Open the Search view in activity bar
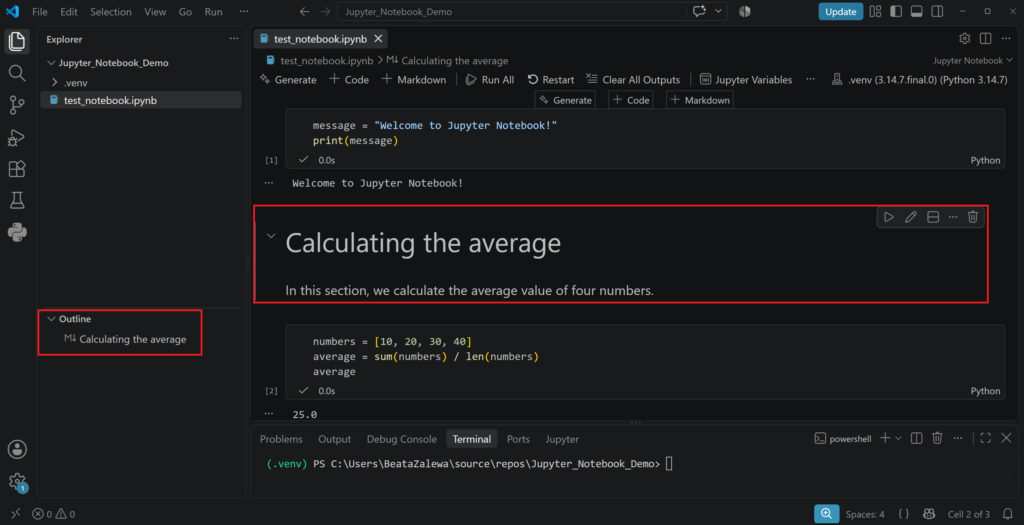The height and width of the screenshot is (525, 1024). (x=17, y=73)
